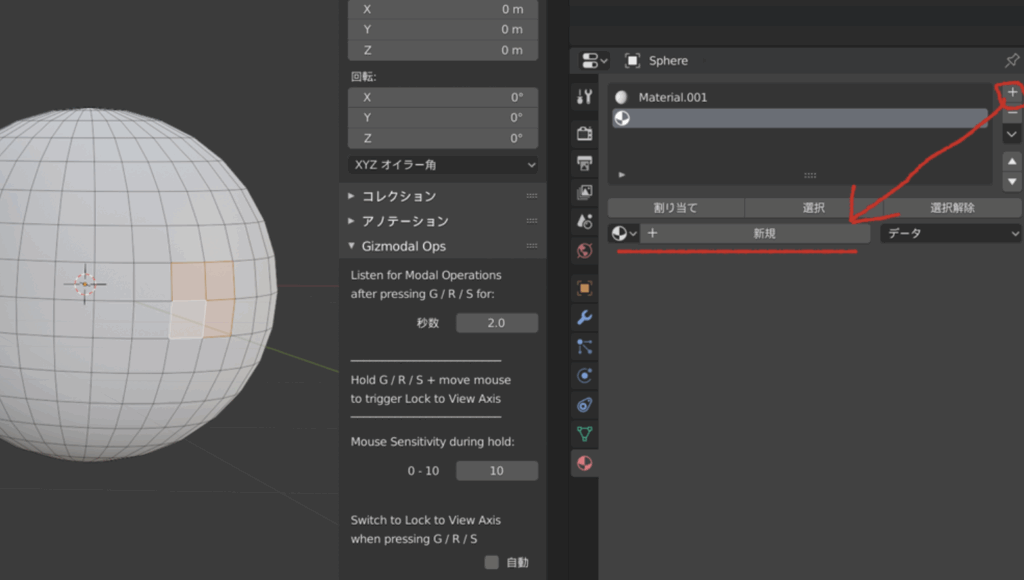Open the View Layer properties tab
1024x580 pixels.
585,191
